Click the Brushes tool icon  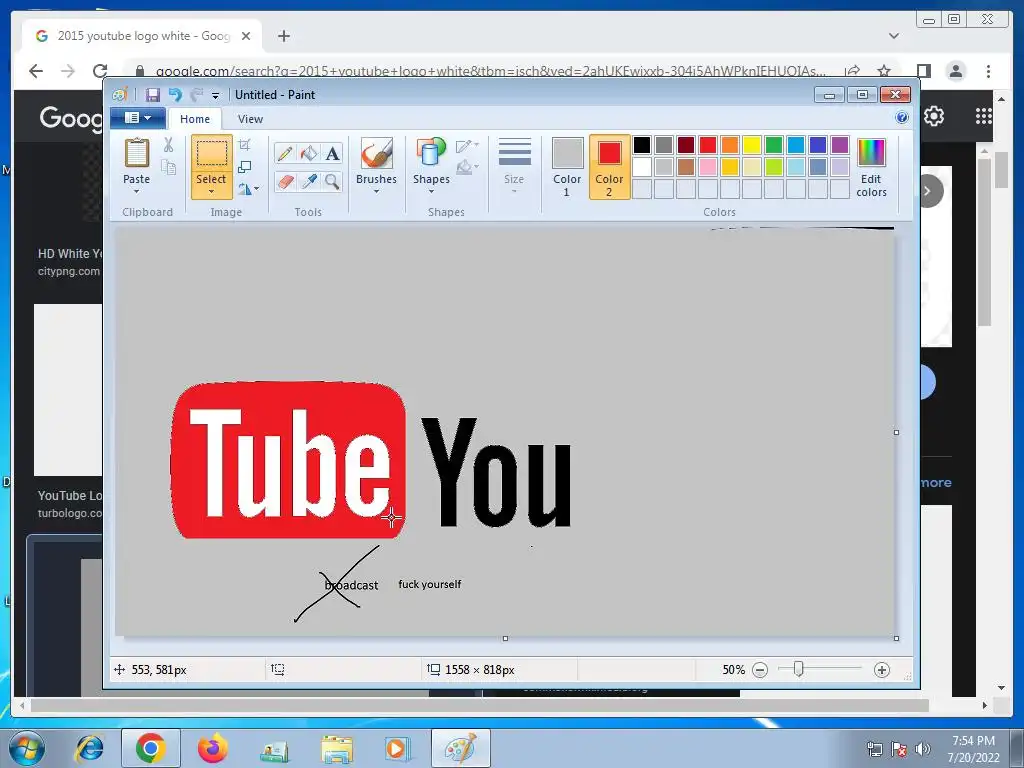tap(376, 153)
